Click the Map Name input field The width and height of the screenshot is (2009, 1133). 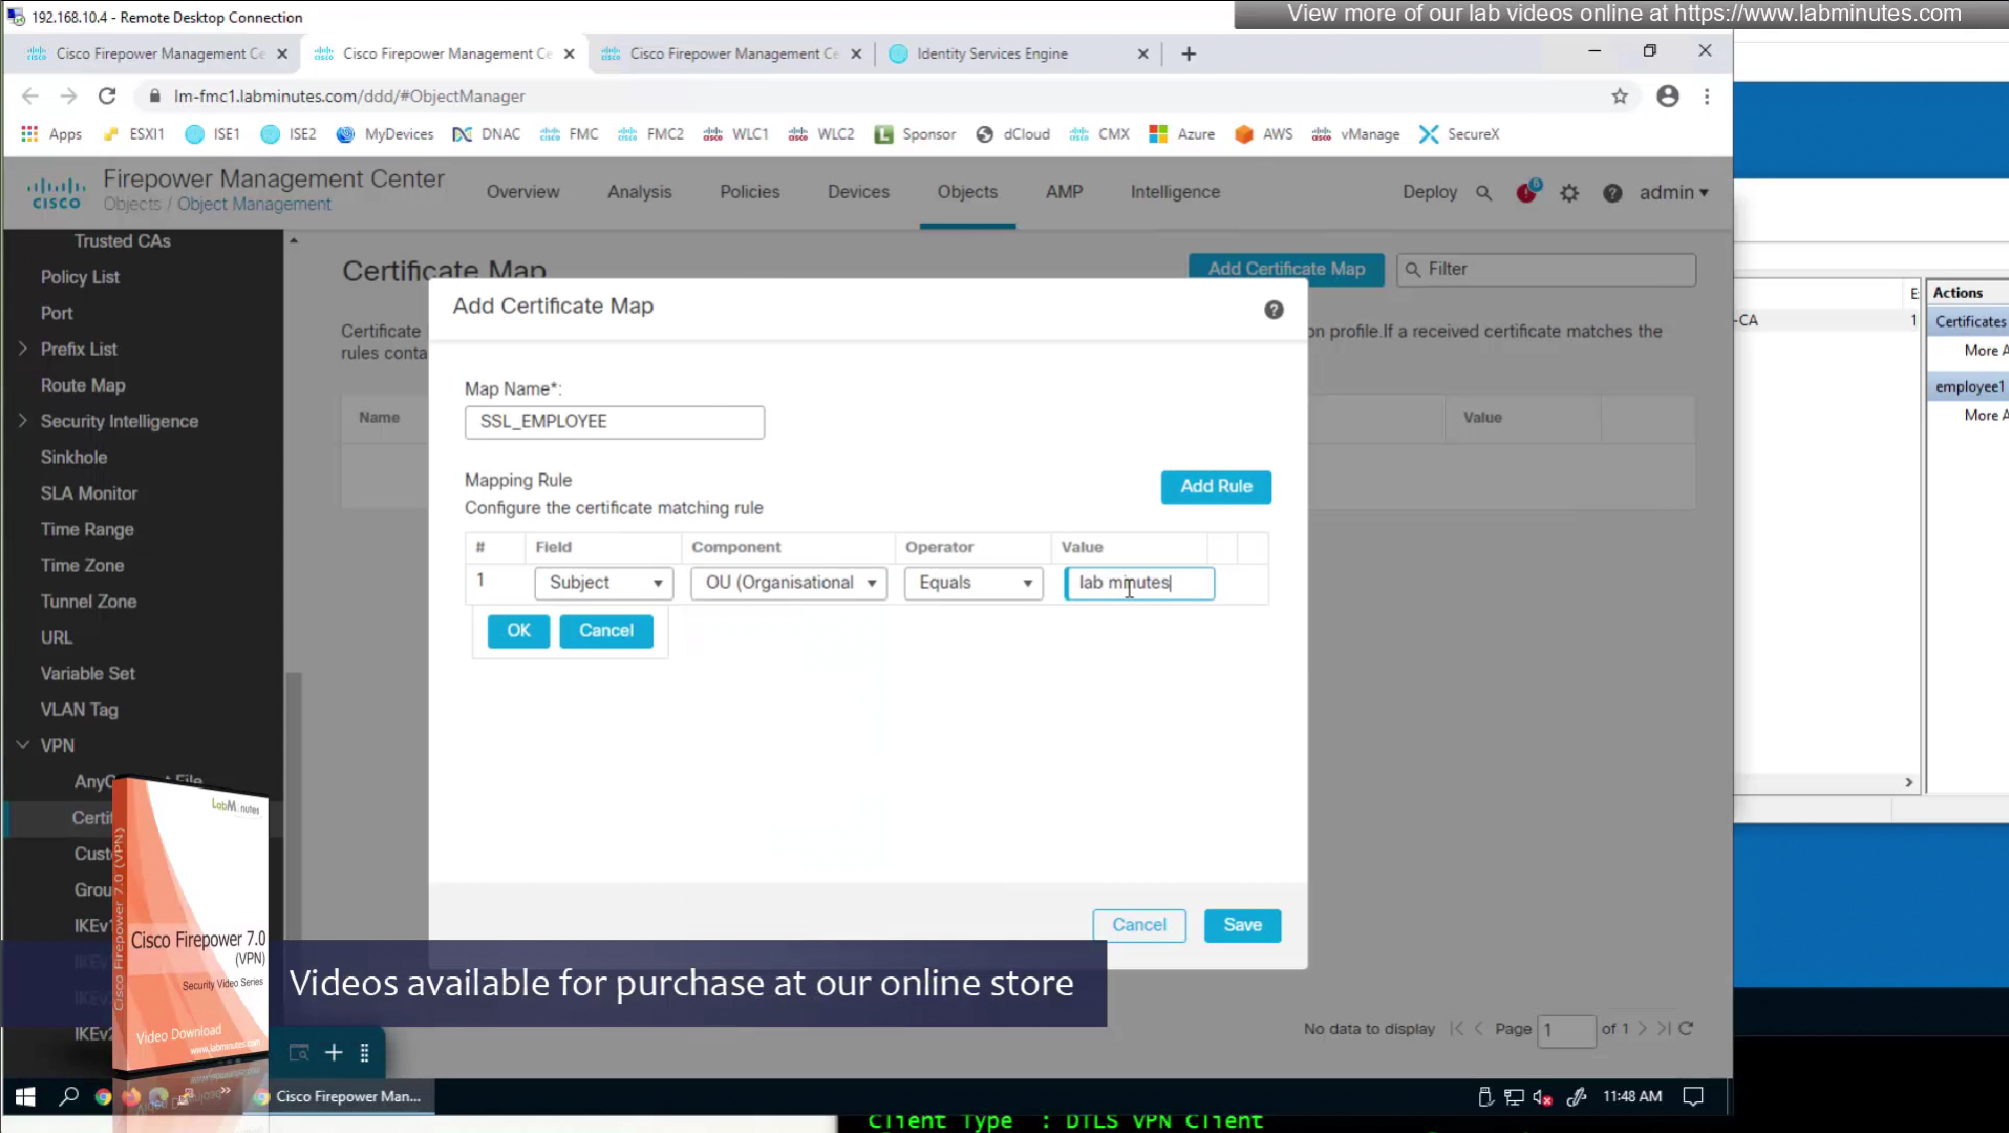614,422
